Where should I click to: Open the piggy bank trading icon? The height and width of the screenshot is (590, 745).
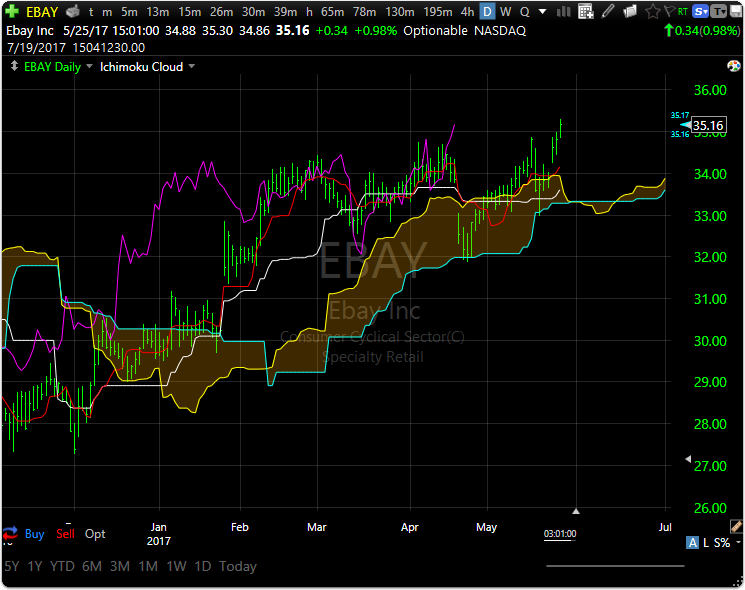[73, 11]
